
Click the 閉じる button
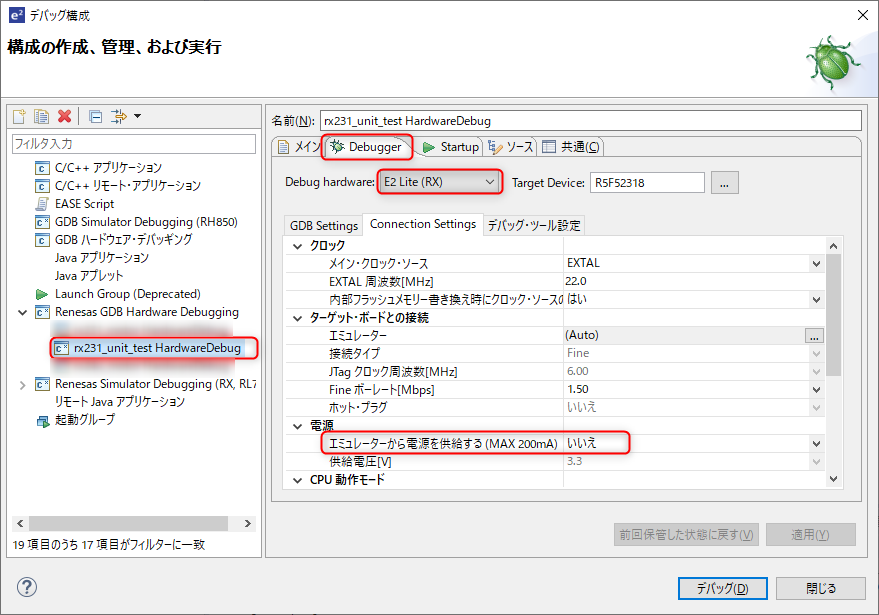pos(821,588)
